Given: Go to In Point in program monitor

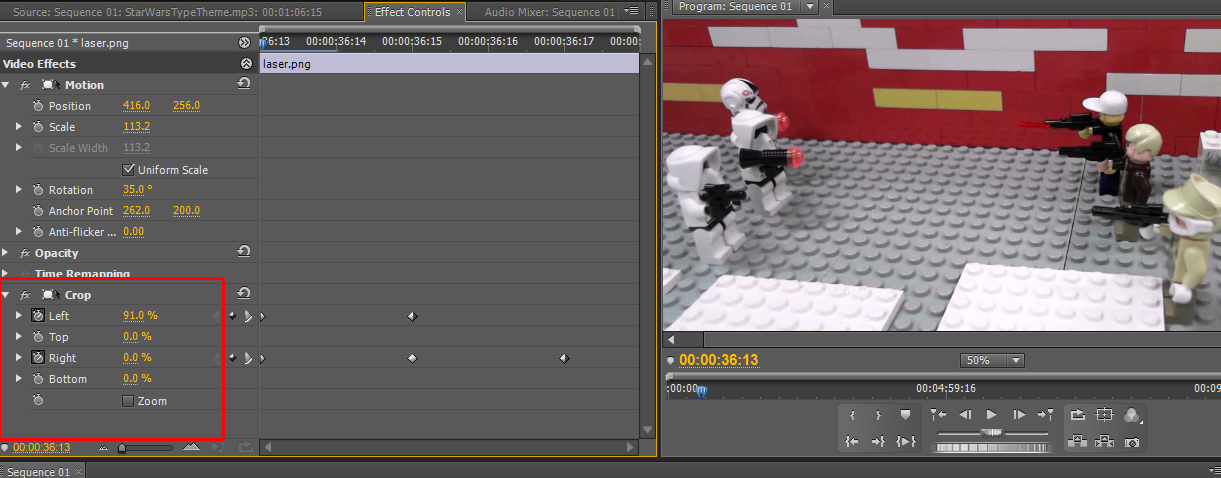Looking at the screenshot, I should pyautogui.click(x=852, y=441).
